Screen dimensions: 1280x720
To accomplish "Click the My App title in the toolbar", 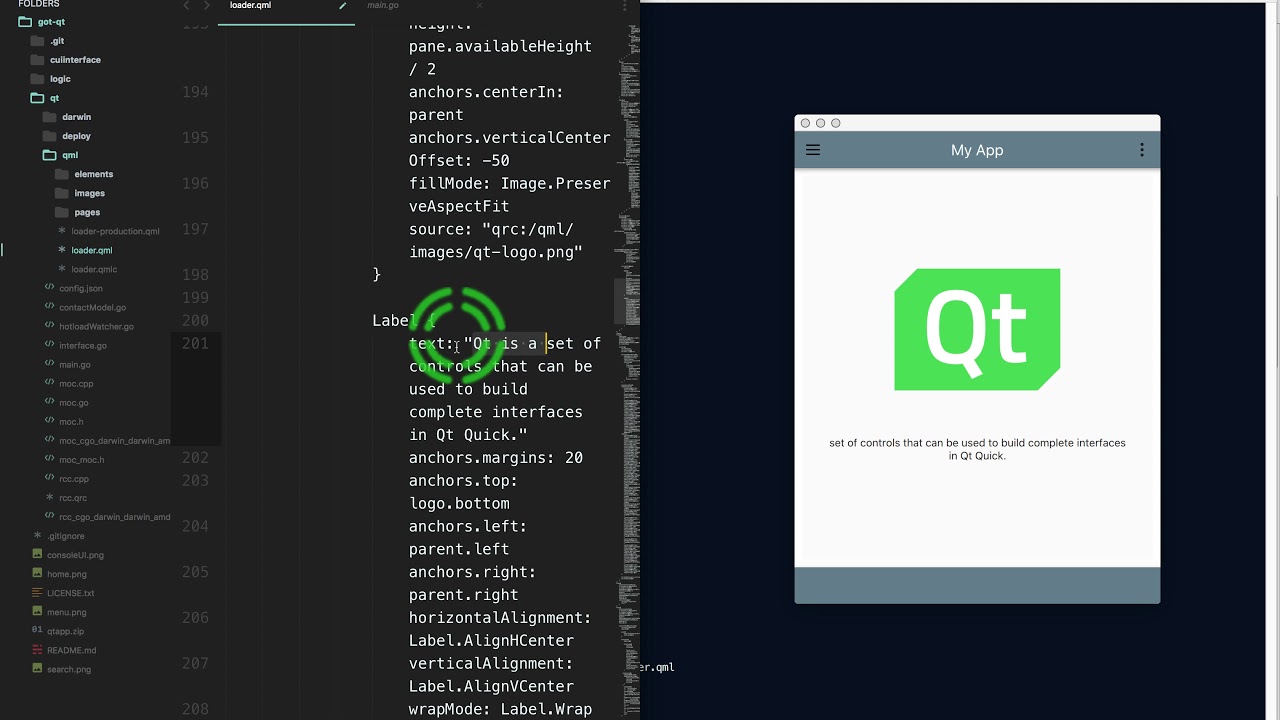I will [x=977, y=150].
